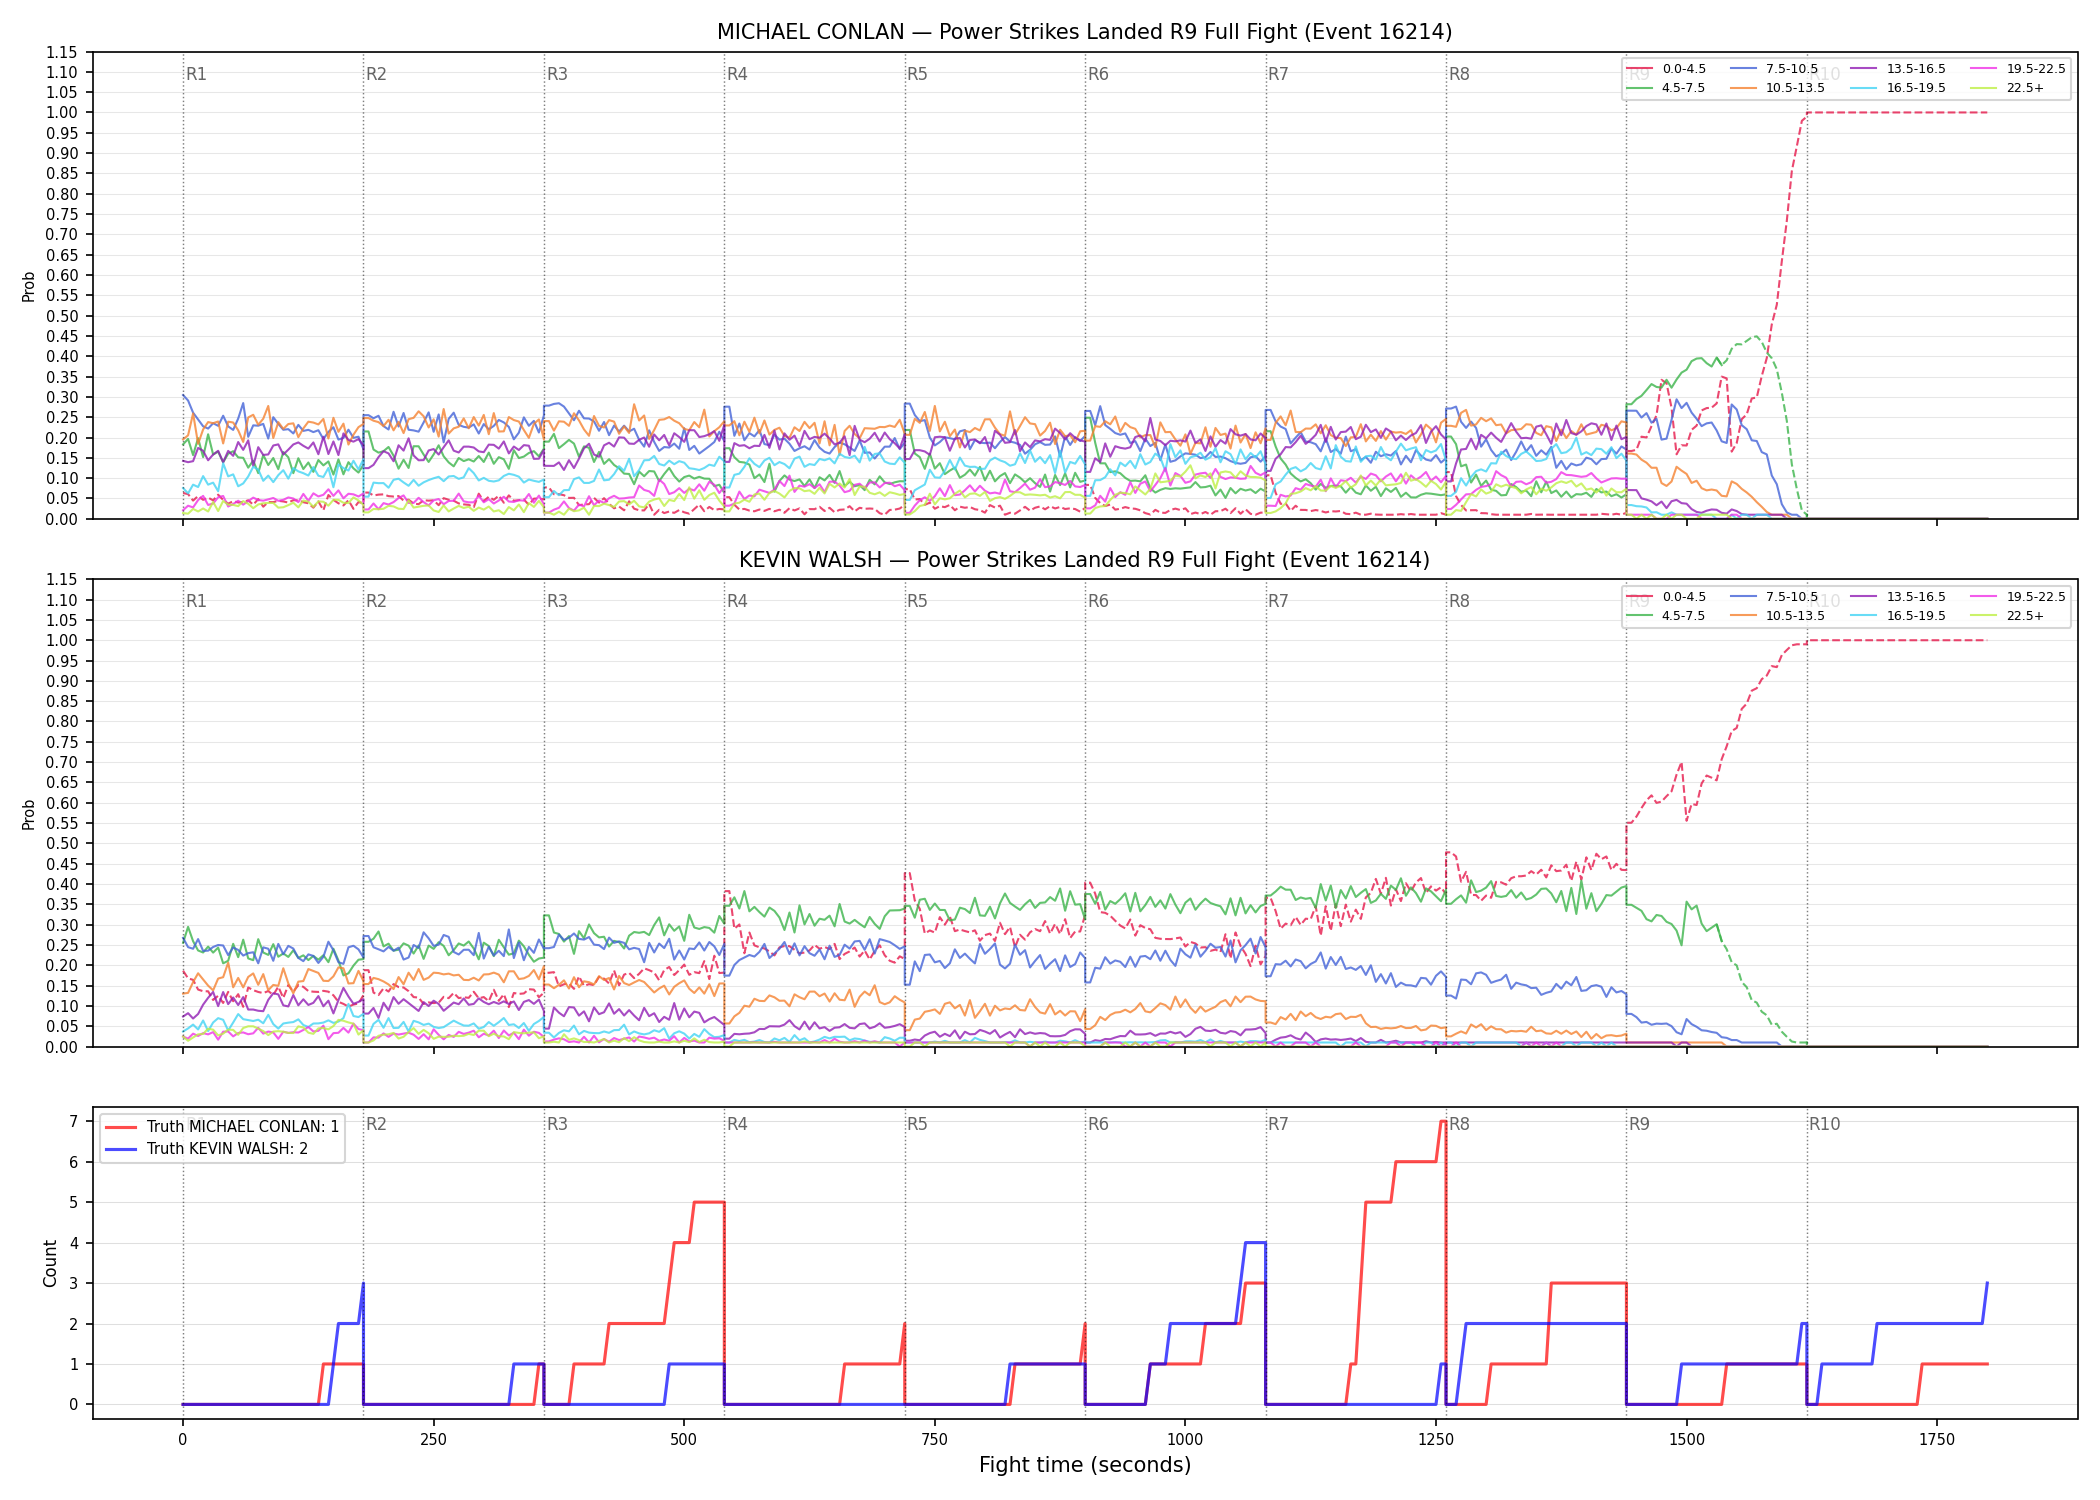Select the 19.5-22.5 legend label in Walsh chart
The height and width of the screenshot is (1500, 2100).
(x=2036, y=597)
